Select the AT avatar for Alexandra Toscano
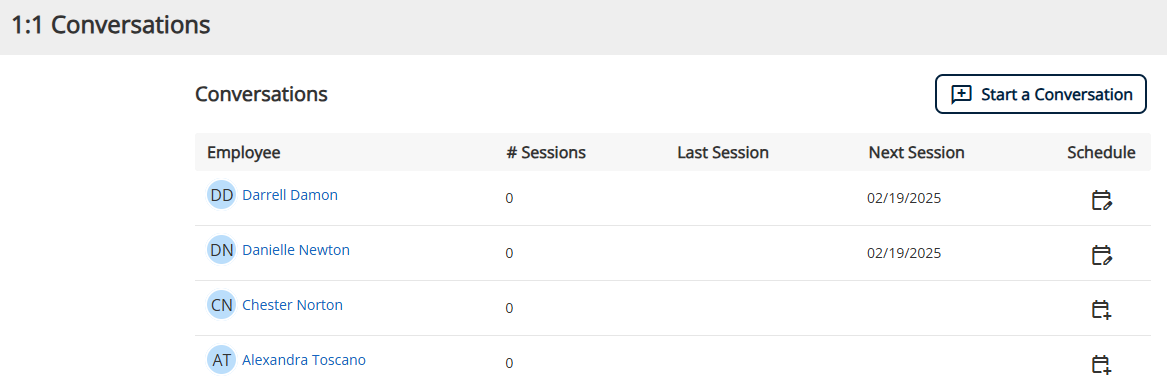Screen dimensions: 1167x392 click(221, 360)
